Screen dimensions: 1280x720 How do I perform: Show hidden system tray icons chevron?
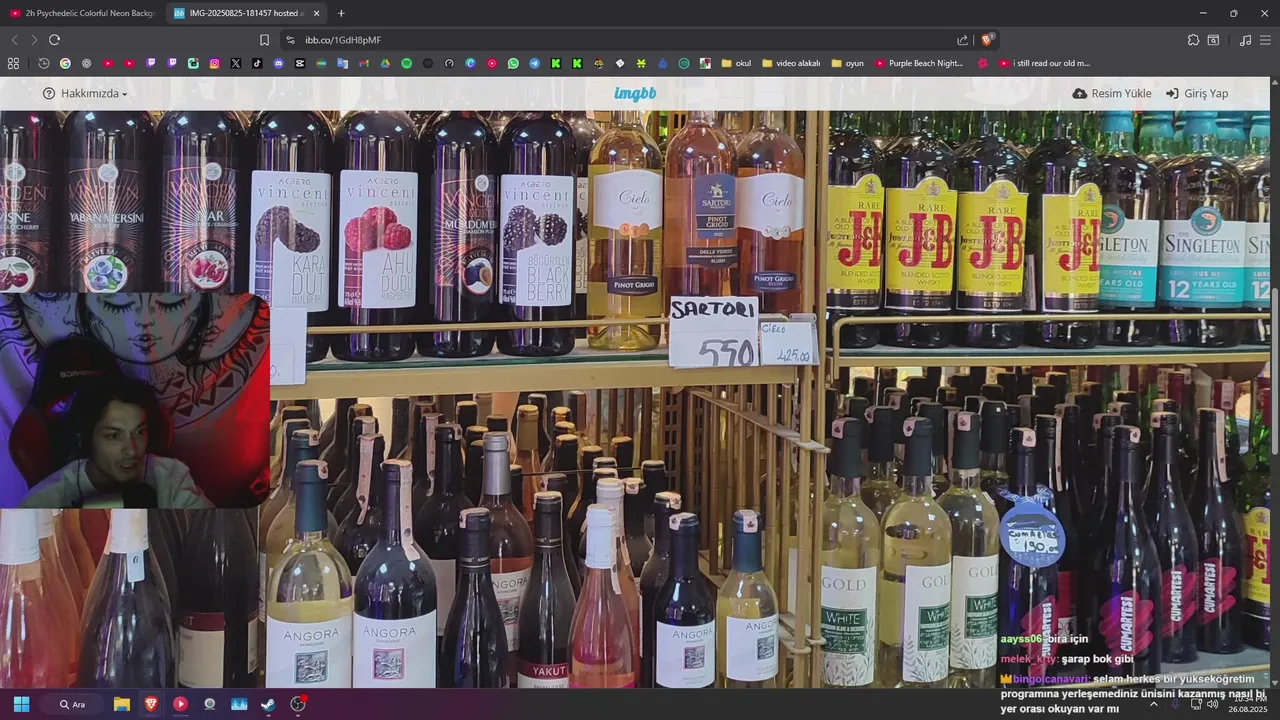coord(1153,704)
